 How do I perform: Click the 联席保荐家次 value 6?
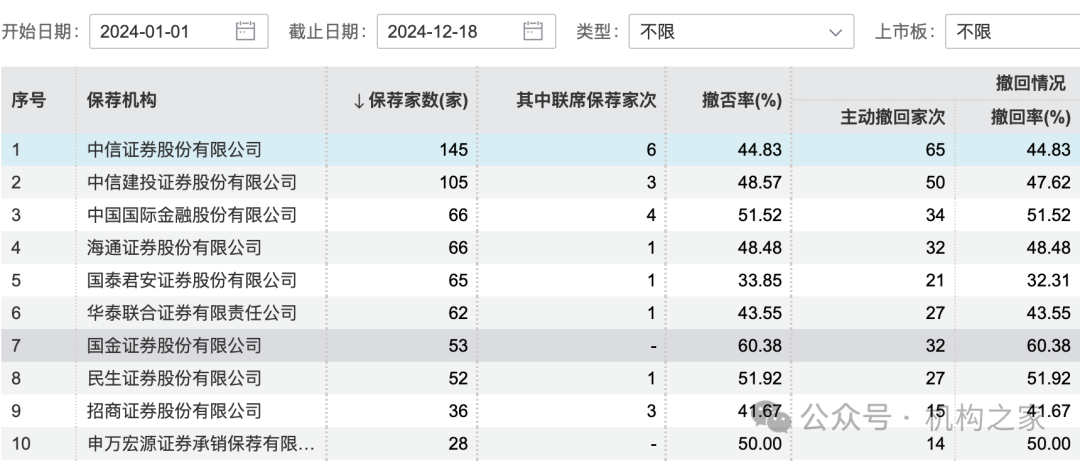tap(651, 150)
